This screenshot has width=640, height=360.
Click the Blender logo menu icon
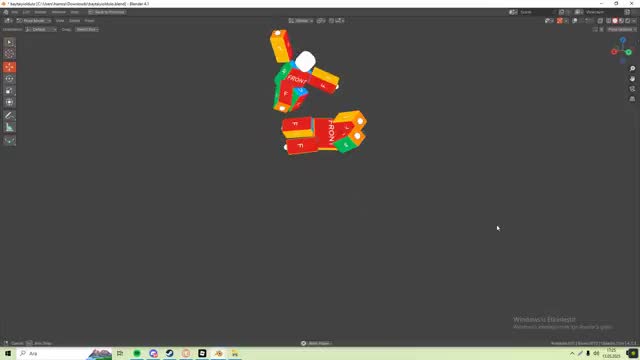[6, 12]
